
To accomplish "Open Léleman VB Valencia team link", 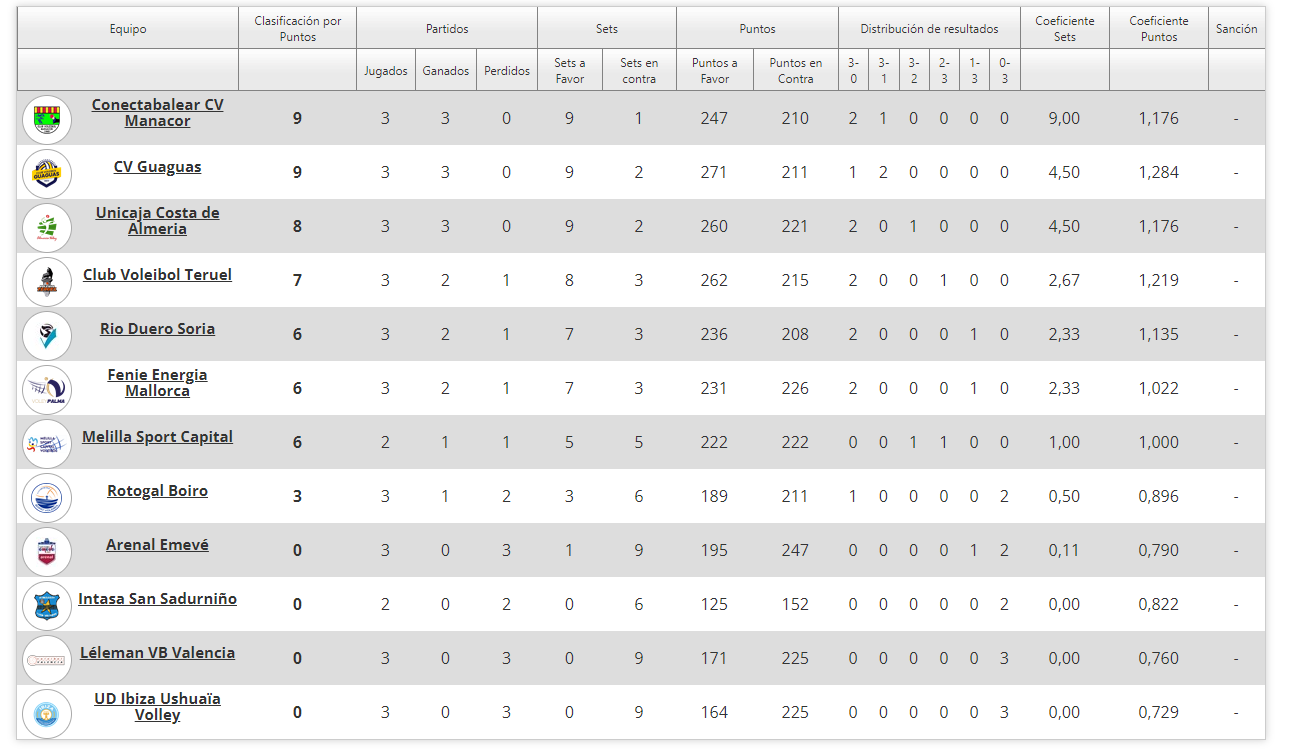I will pos(158,653).
